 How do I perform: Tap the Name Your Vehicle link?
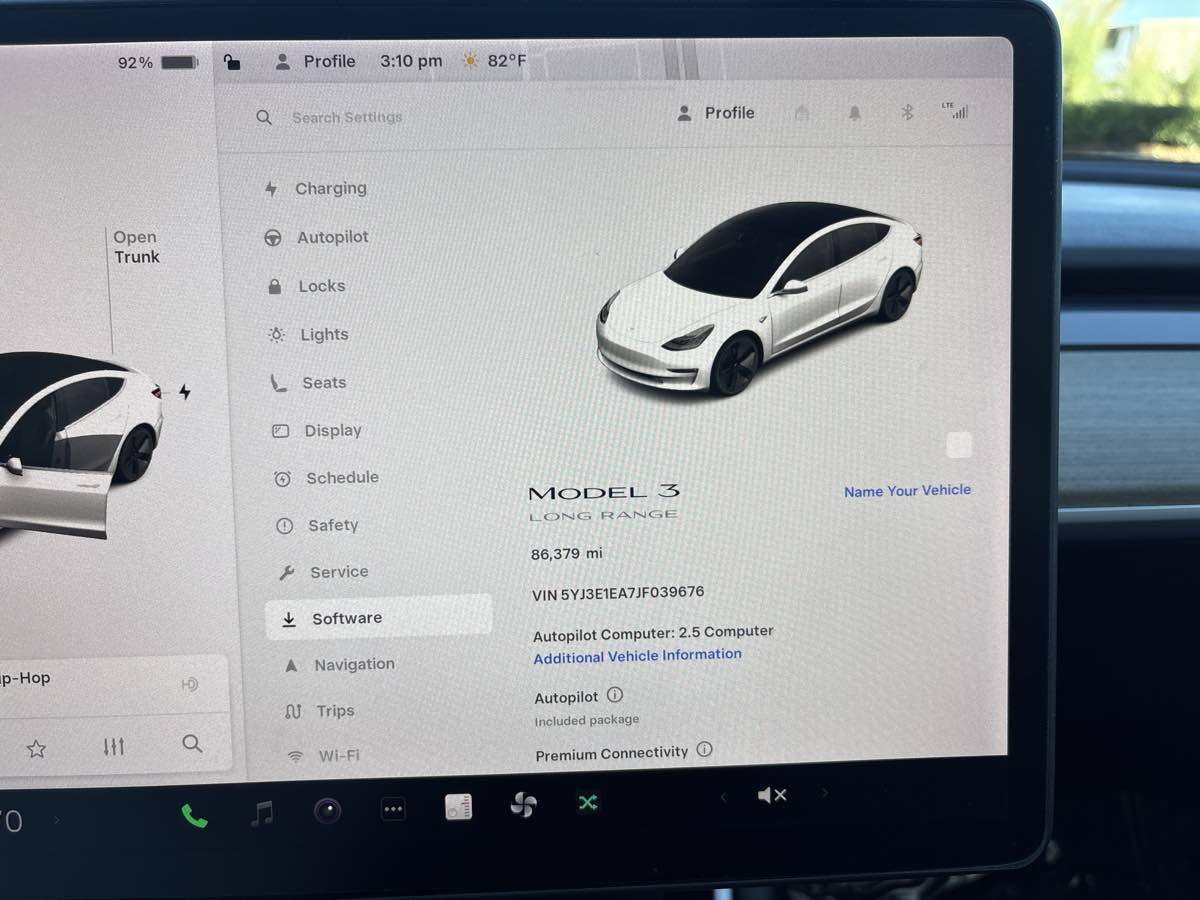pos(907,490)
